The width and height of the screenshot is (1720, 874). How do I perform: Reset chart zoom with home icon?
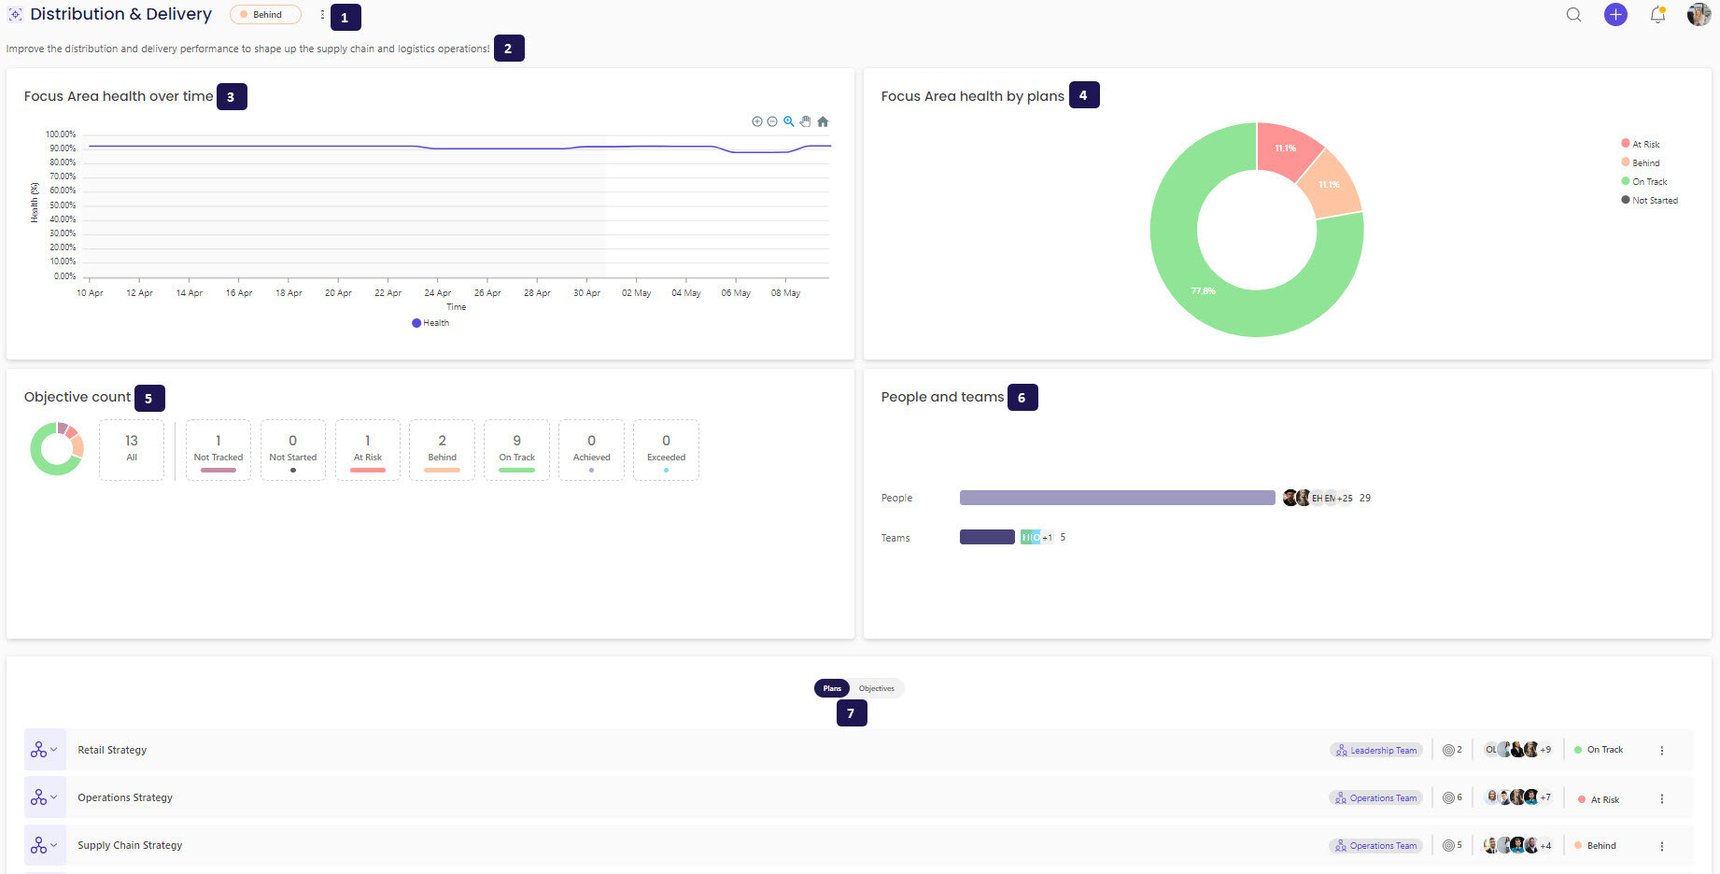tap(823, 121)
